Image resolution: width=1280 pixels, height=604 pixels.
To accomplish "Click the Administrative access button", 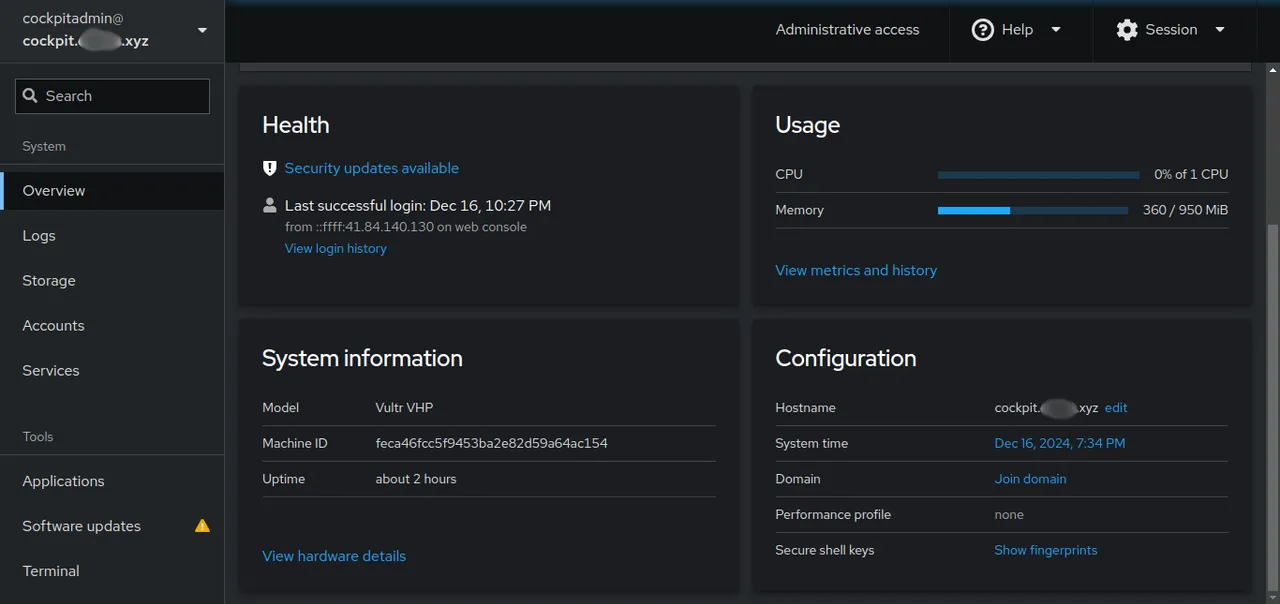I will click(x=847, y=30).
